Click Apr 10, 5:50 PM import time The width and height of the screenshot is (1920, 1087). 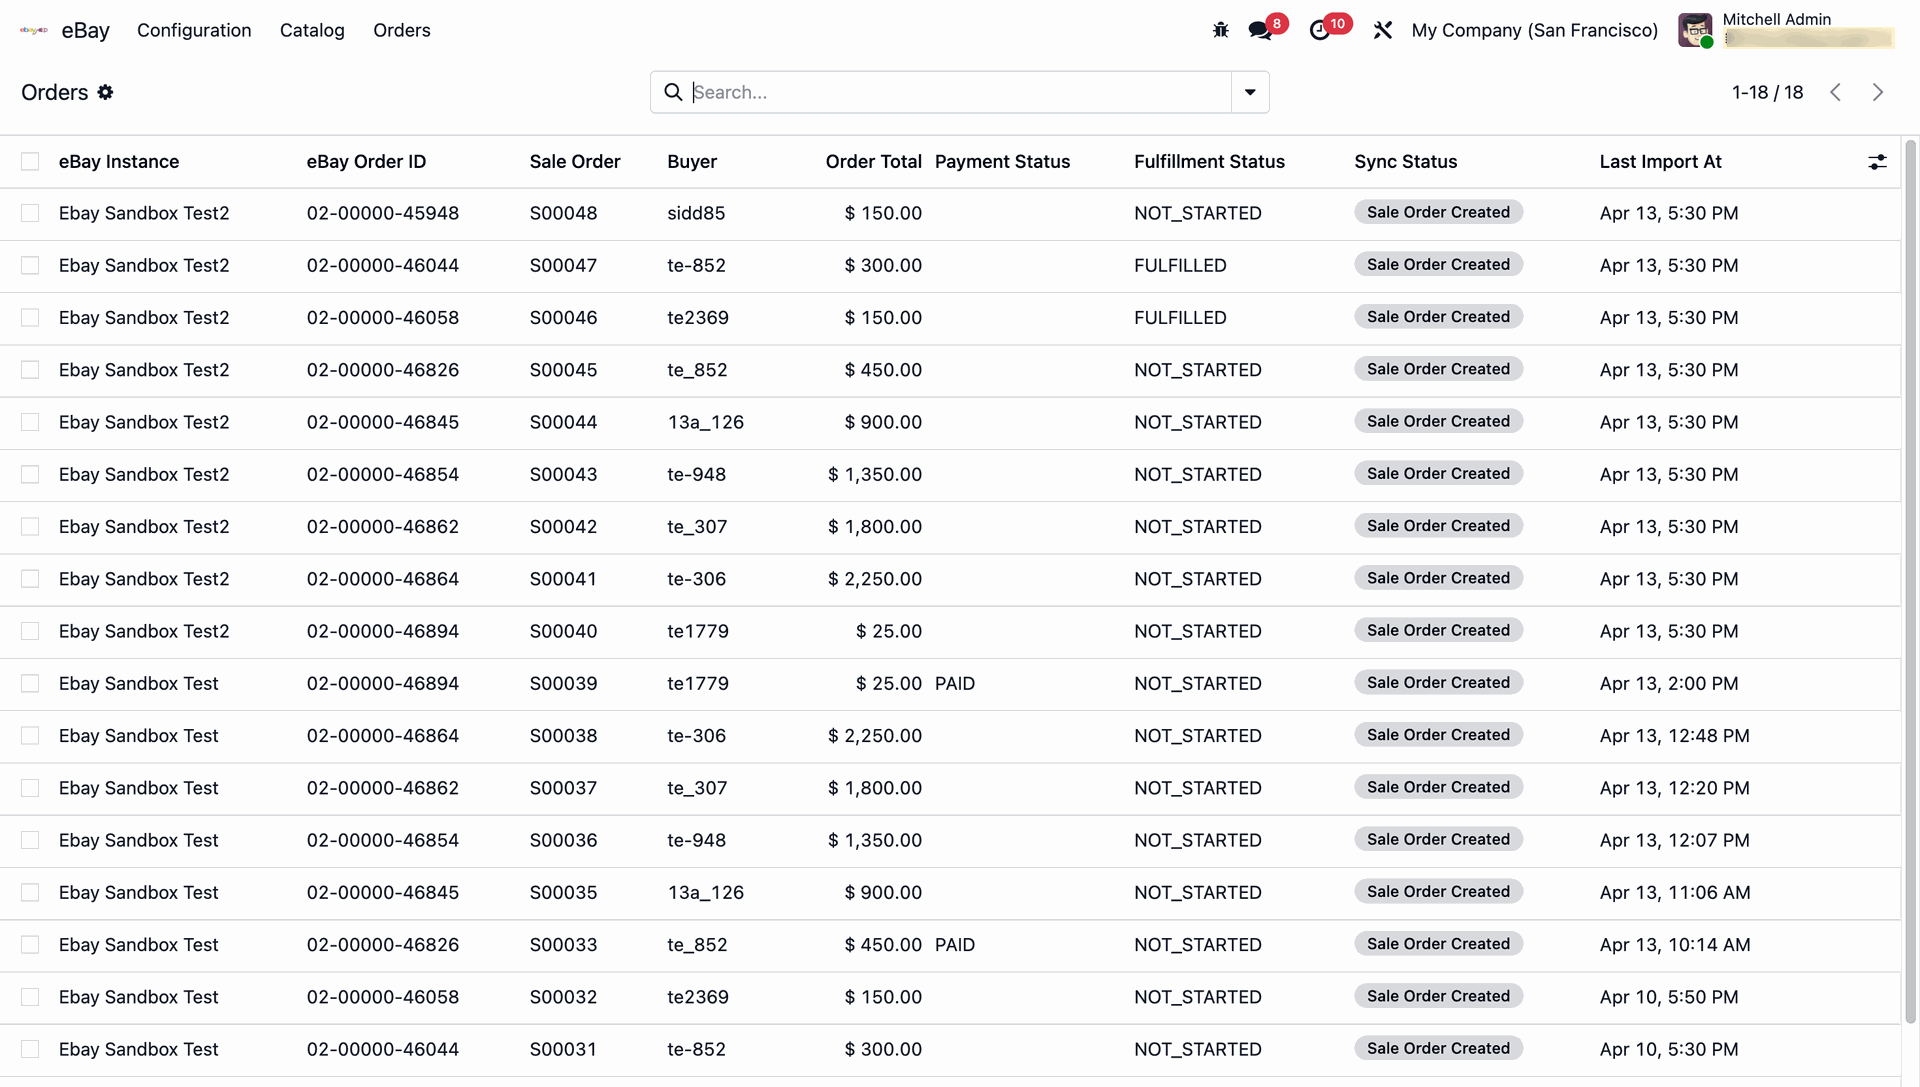(x=1669, y=997)
